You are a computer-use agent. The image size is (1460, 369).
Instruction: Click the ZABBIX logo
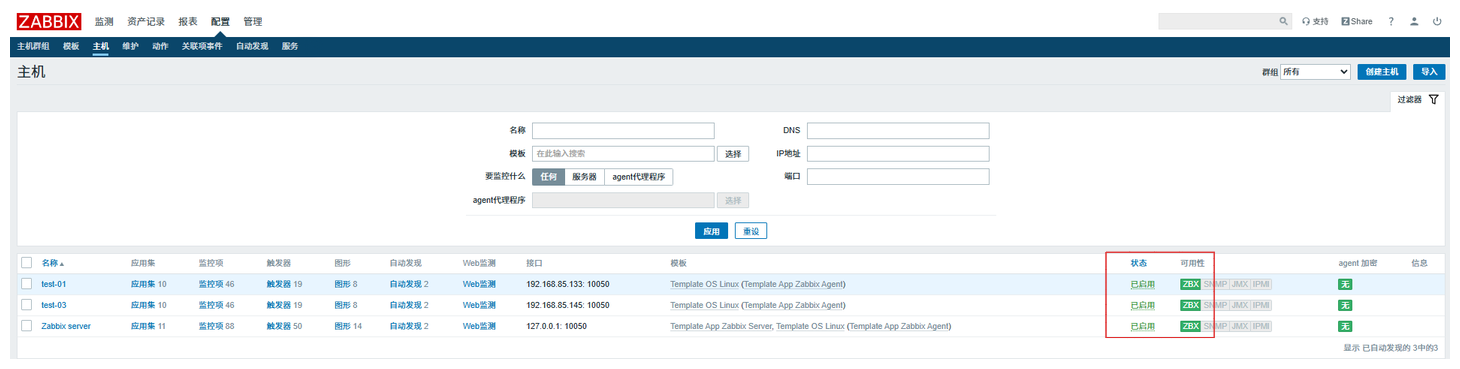tap(49, 21)
